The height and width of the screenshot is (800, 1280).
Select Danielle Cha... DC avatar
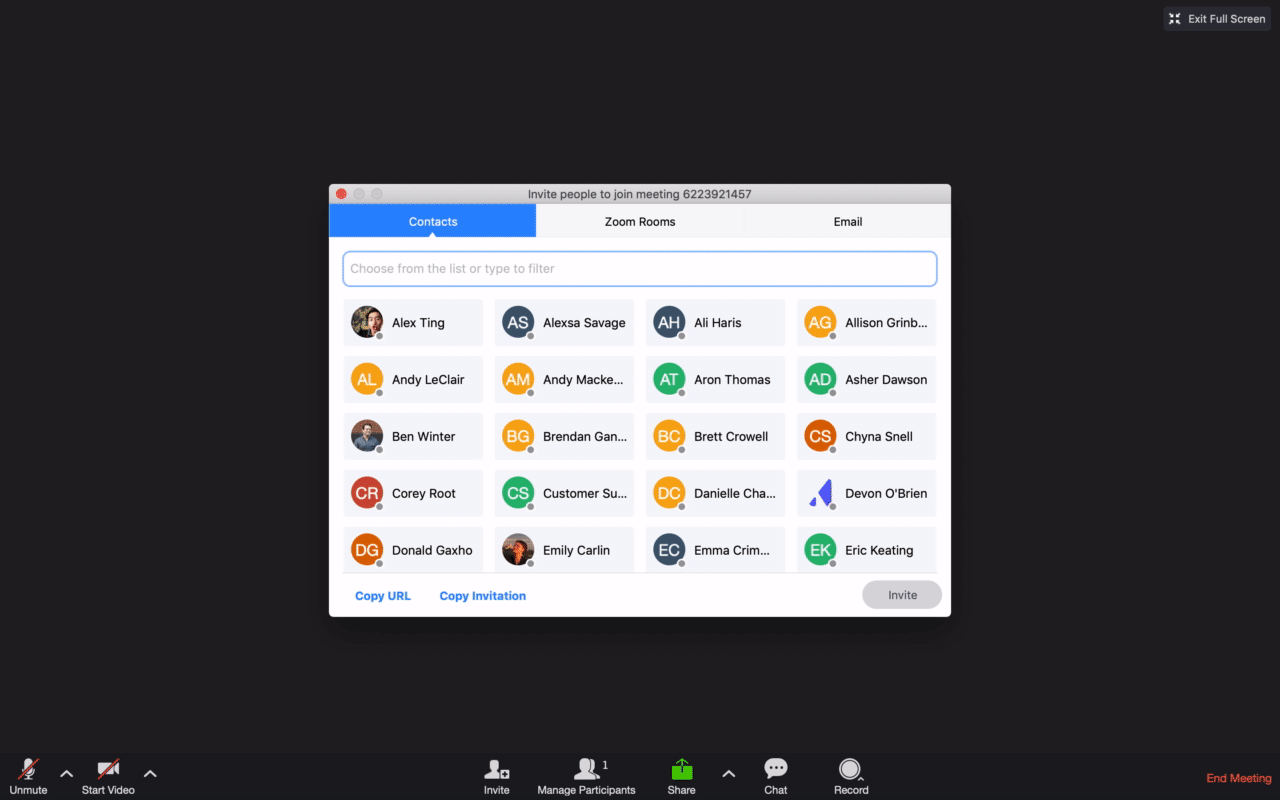coord(669,493)
